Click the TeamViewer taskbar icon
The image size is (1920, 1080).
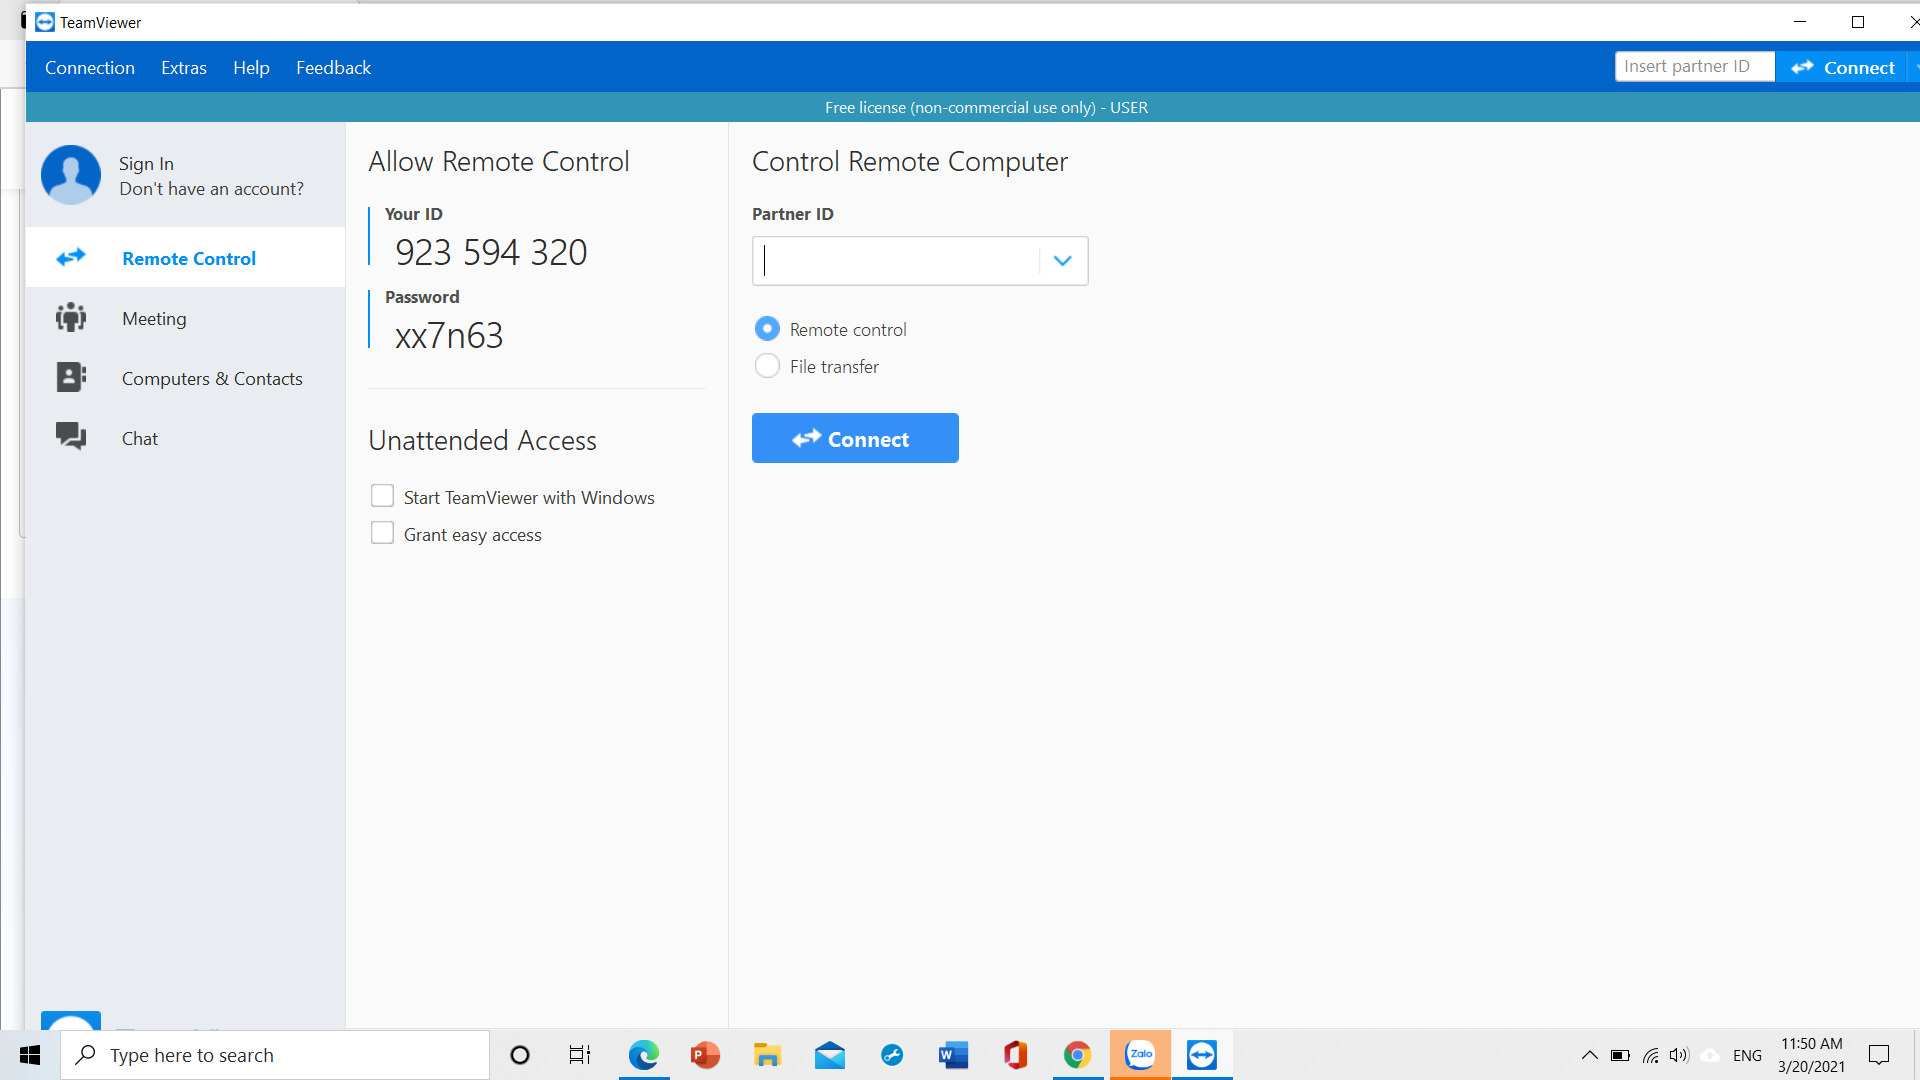point(1202,1055)
